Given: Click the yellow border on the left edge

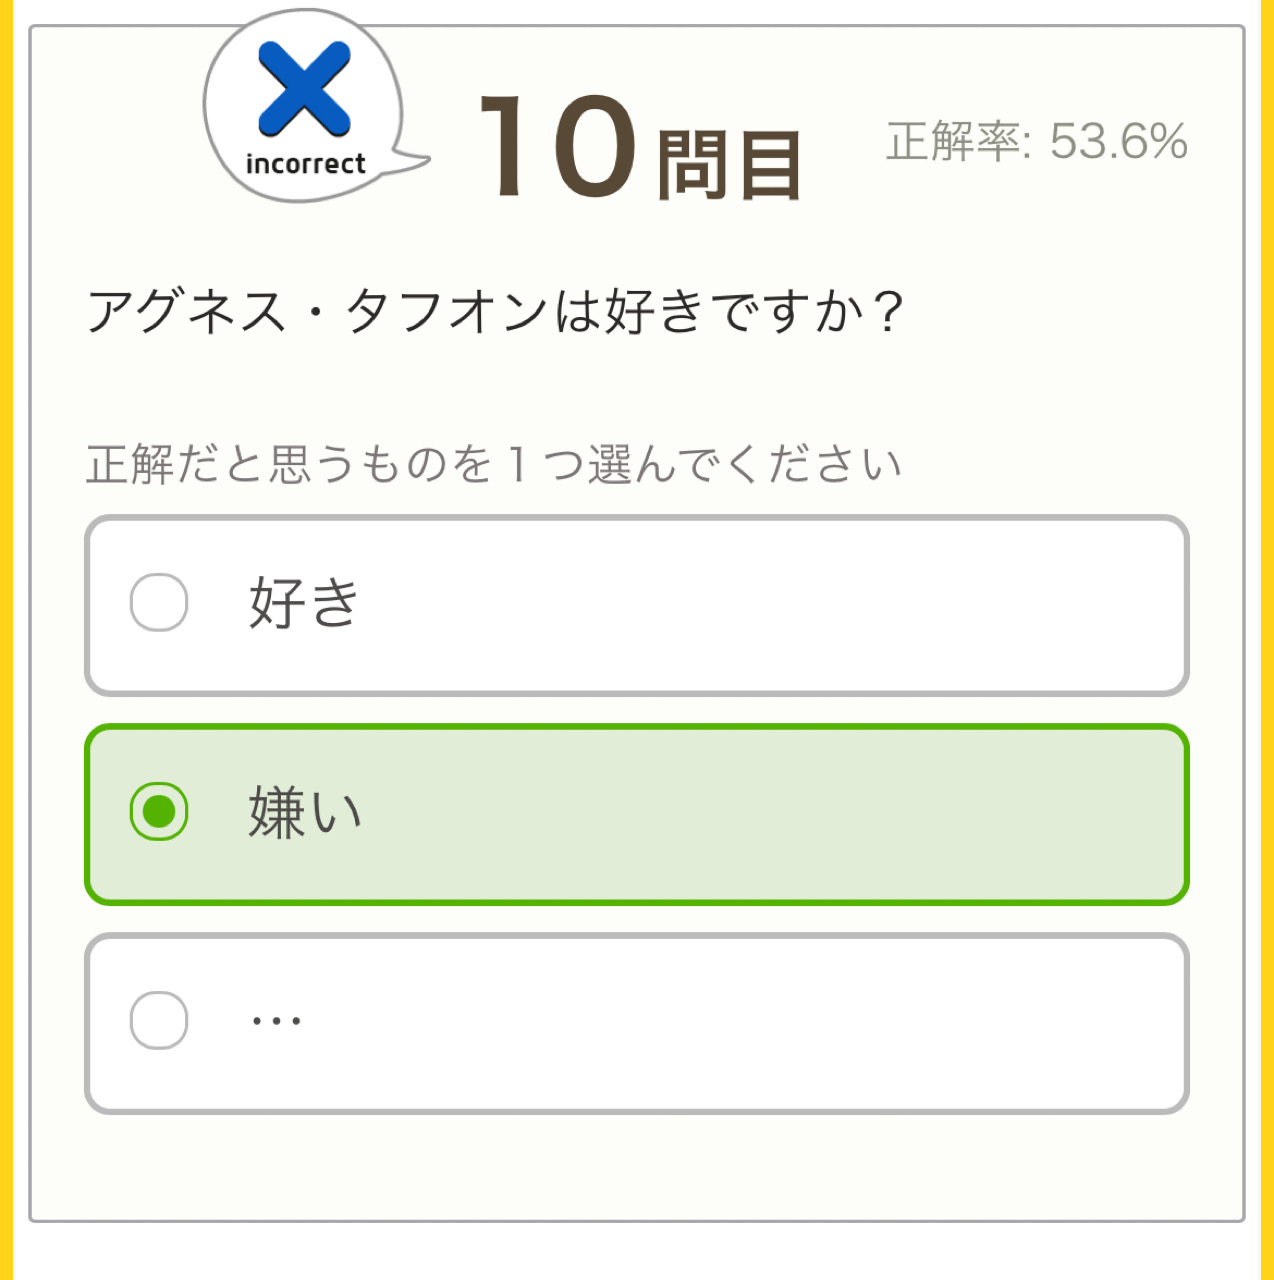Looking at the screenshot, I should [x=7, y=640].
